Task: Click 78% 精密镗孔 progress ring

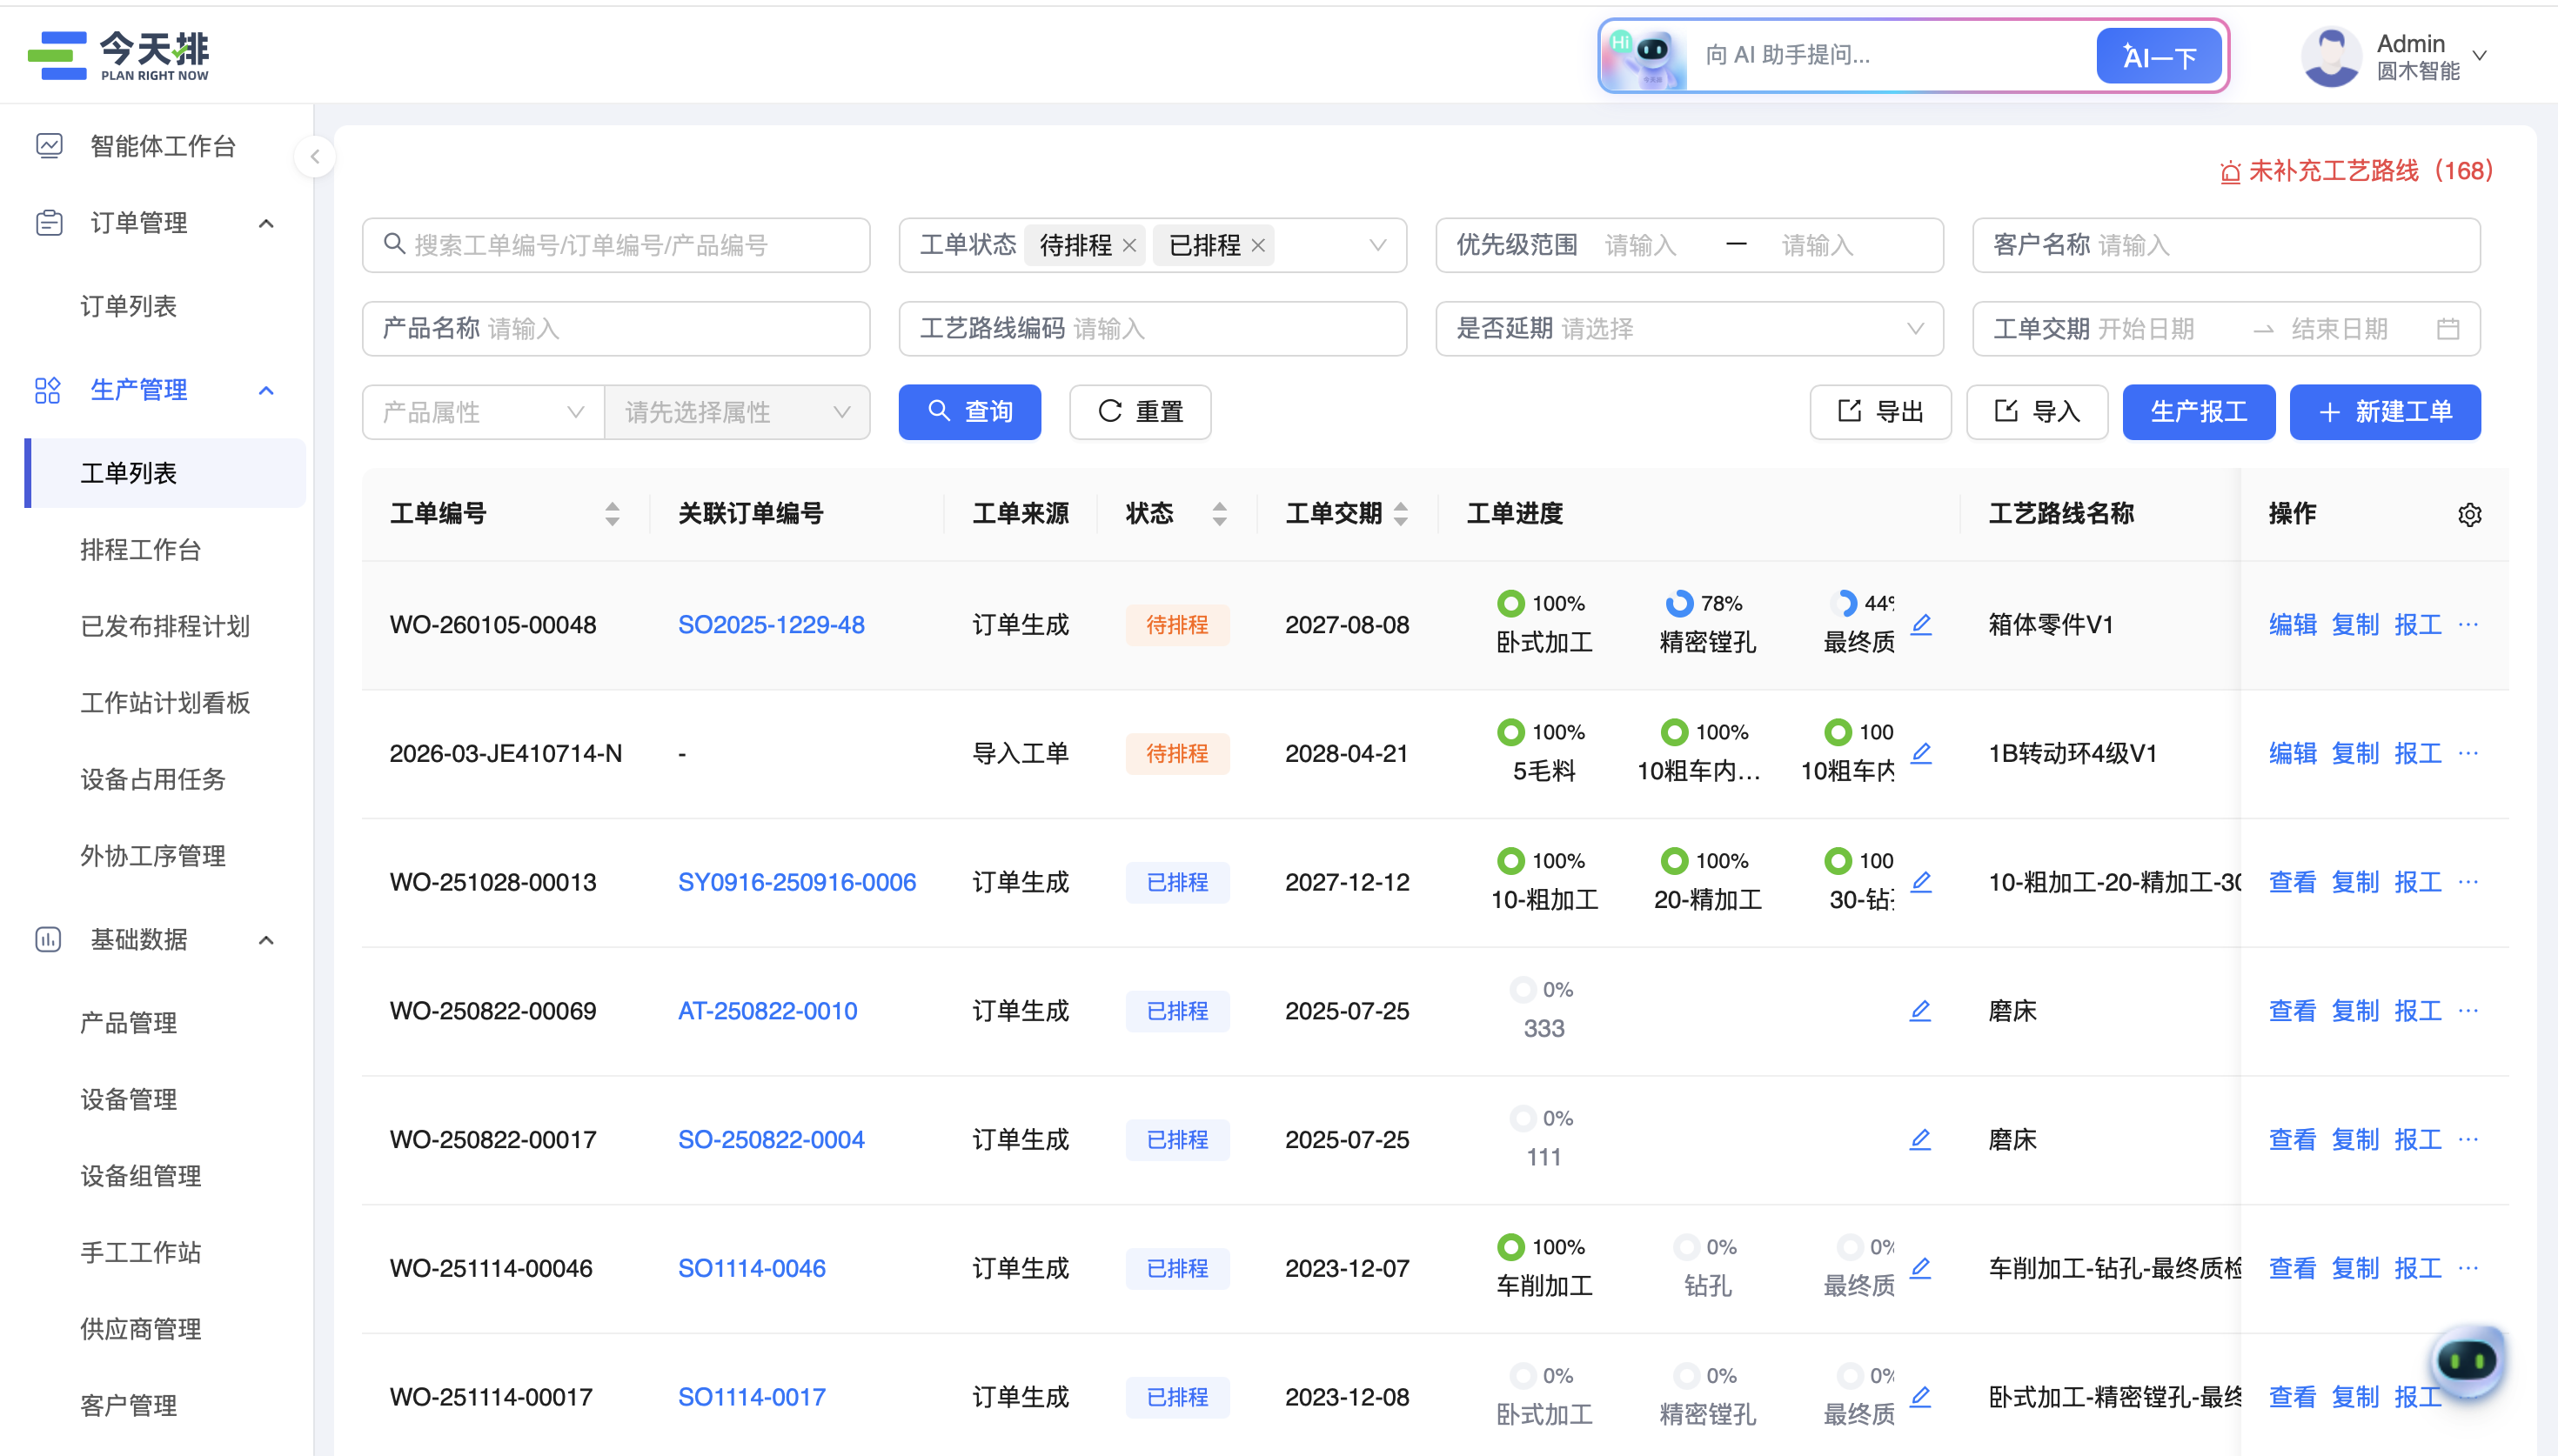Action: (1678, 604)
